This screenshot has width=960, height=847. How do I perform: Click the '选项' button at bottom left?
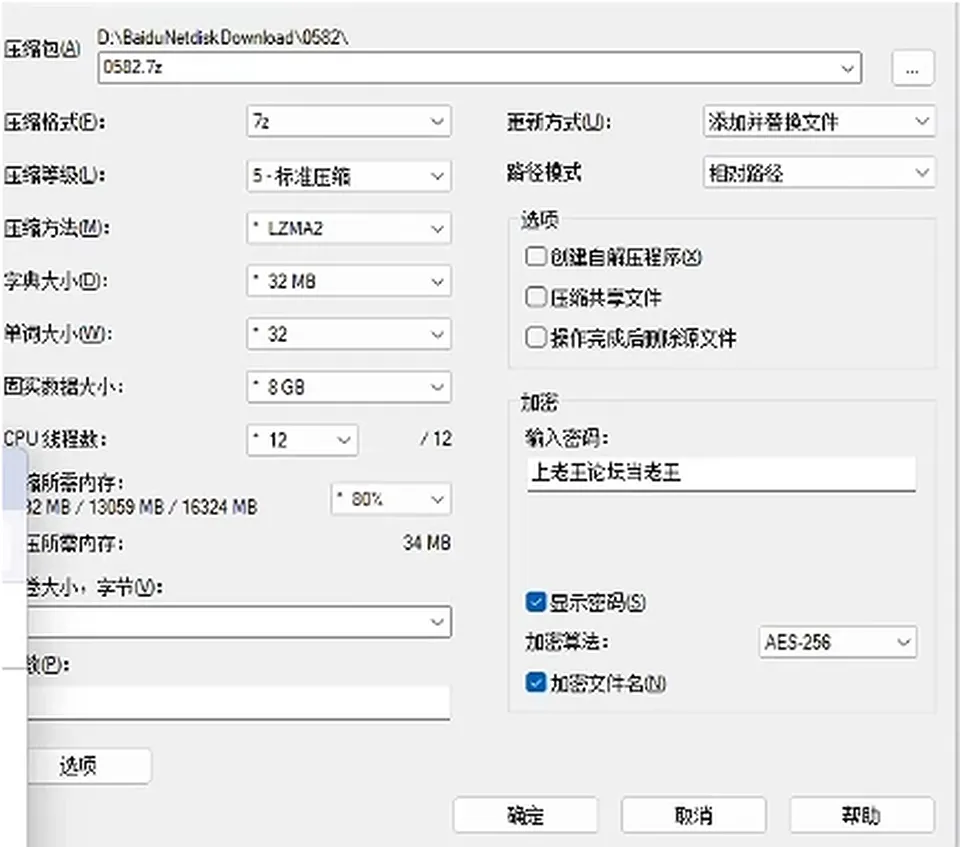click(x=89, y=766)
